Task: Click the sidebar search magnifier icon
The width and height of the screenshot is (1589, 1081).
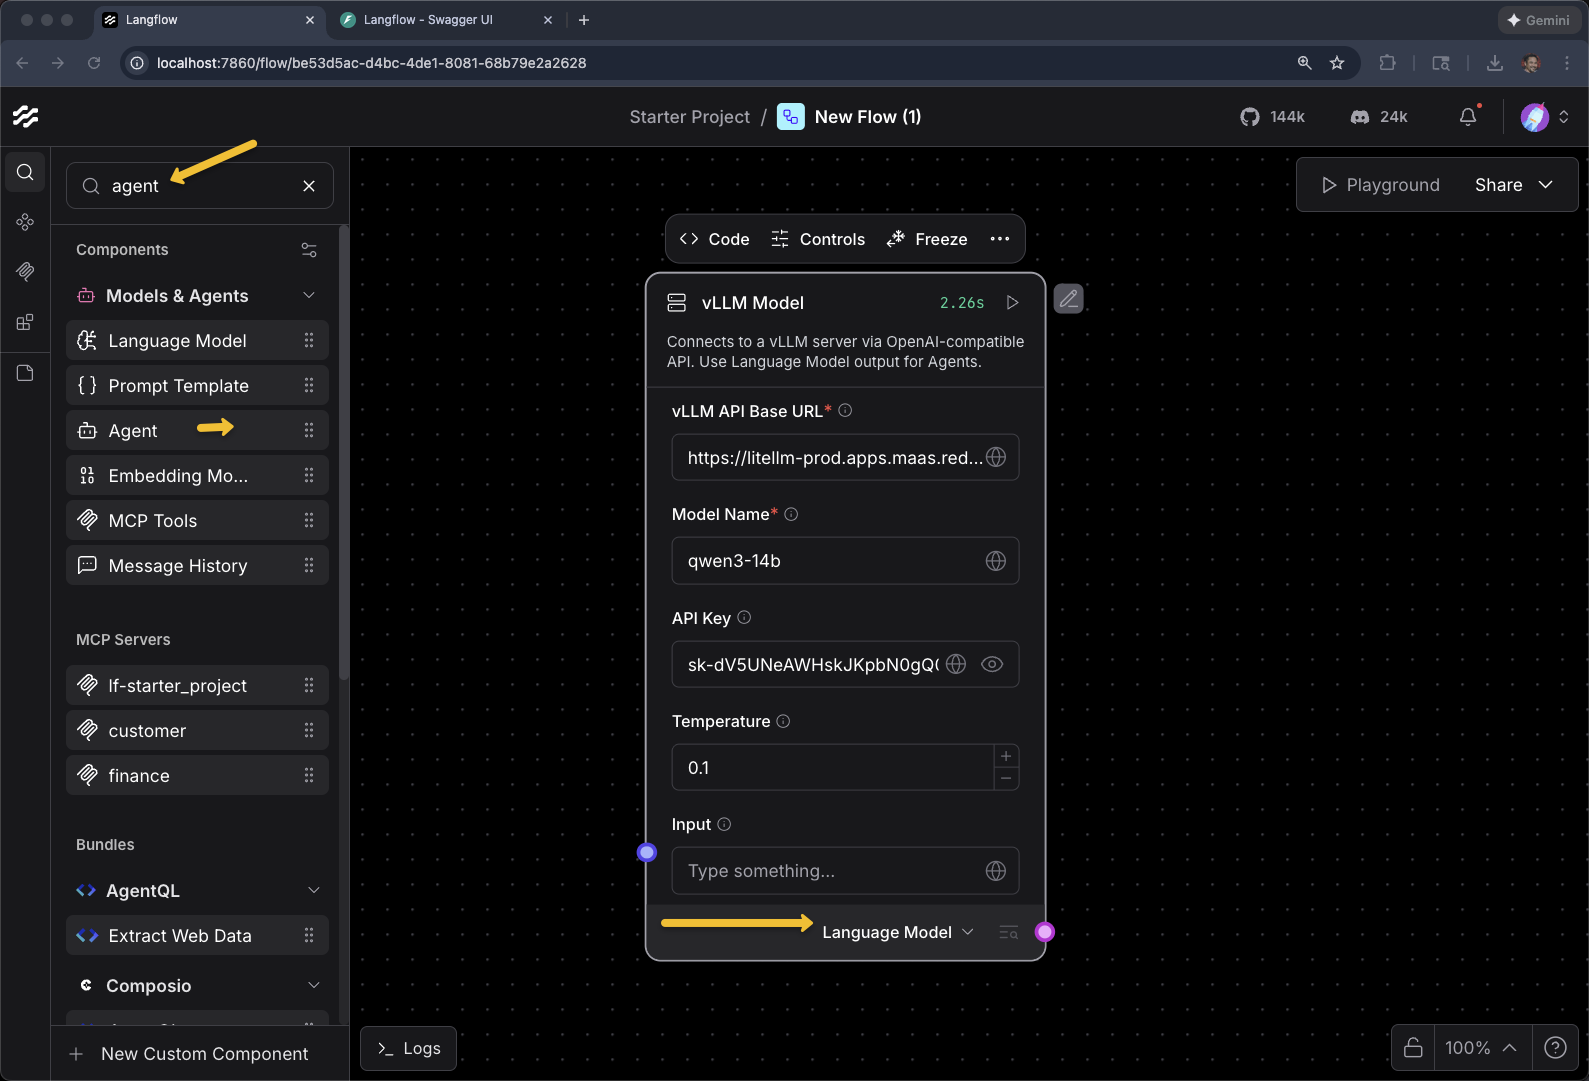Action: 25,172
